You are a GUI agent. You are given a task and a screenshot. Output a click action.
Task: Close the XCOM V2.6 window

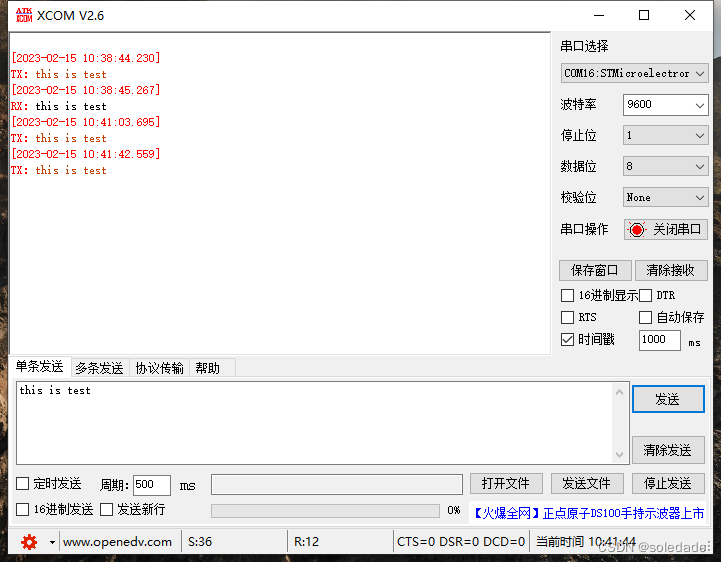pos(690,15)
